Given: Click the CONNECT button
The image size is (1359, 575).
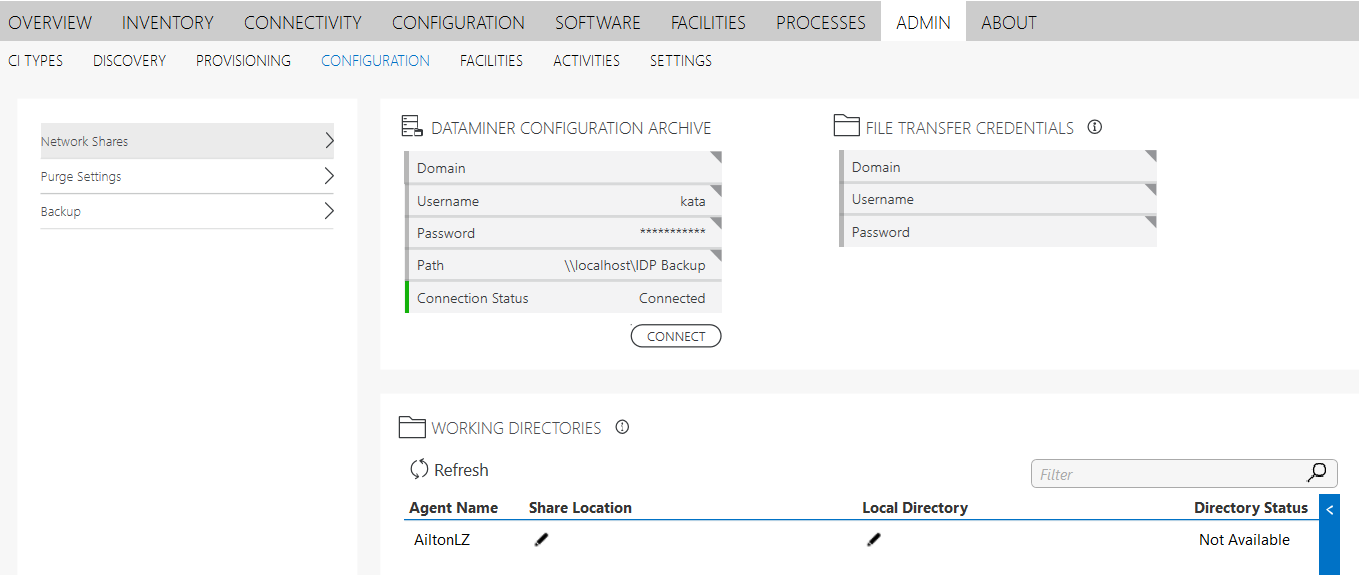Looking at the screenshot, I should (x=676, y=336).
